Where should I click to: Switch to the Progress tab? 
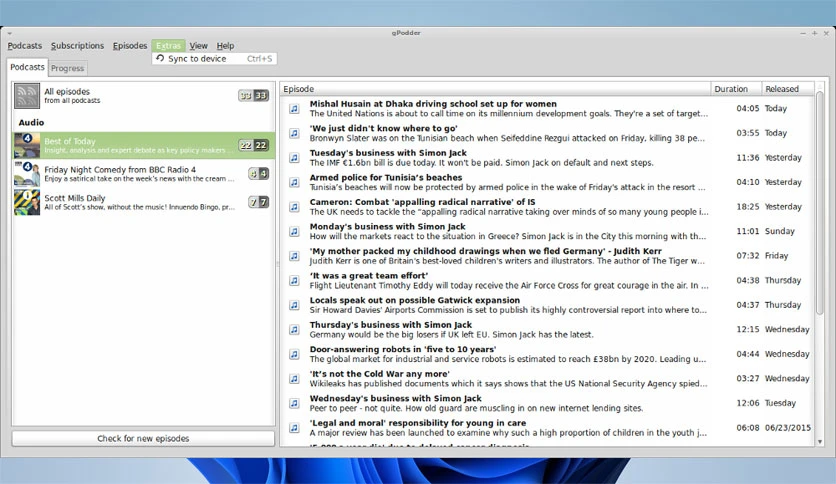[x=67, y=68]
